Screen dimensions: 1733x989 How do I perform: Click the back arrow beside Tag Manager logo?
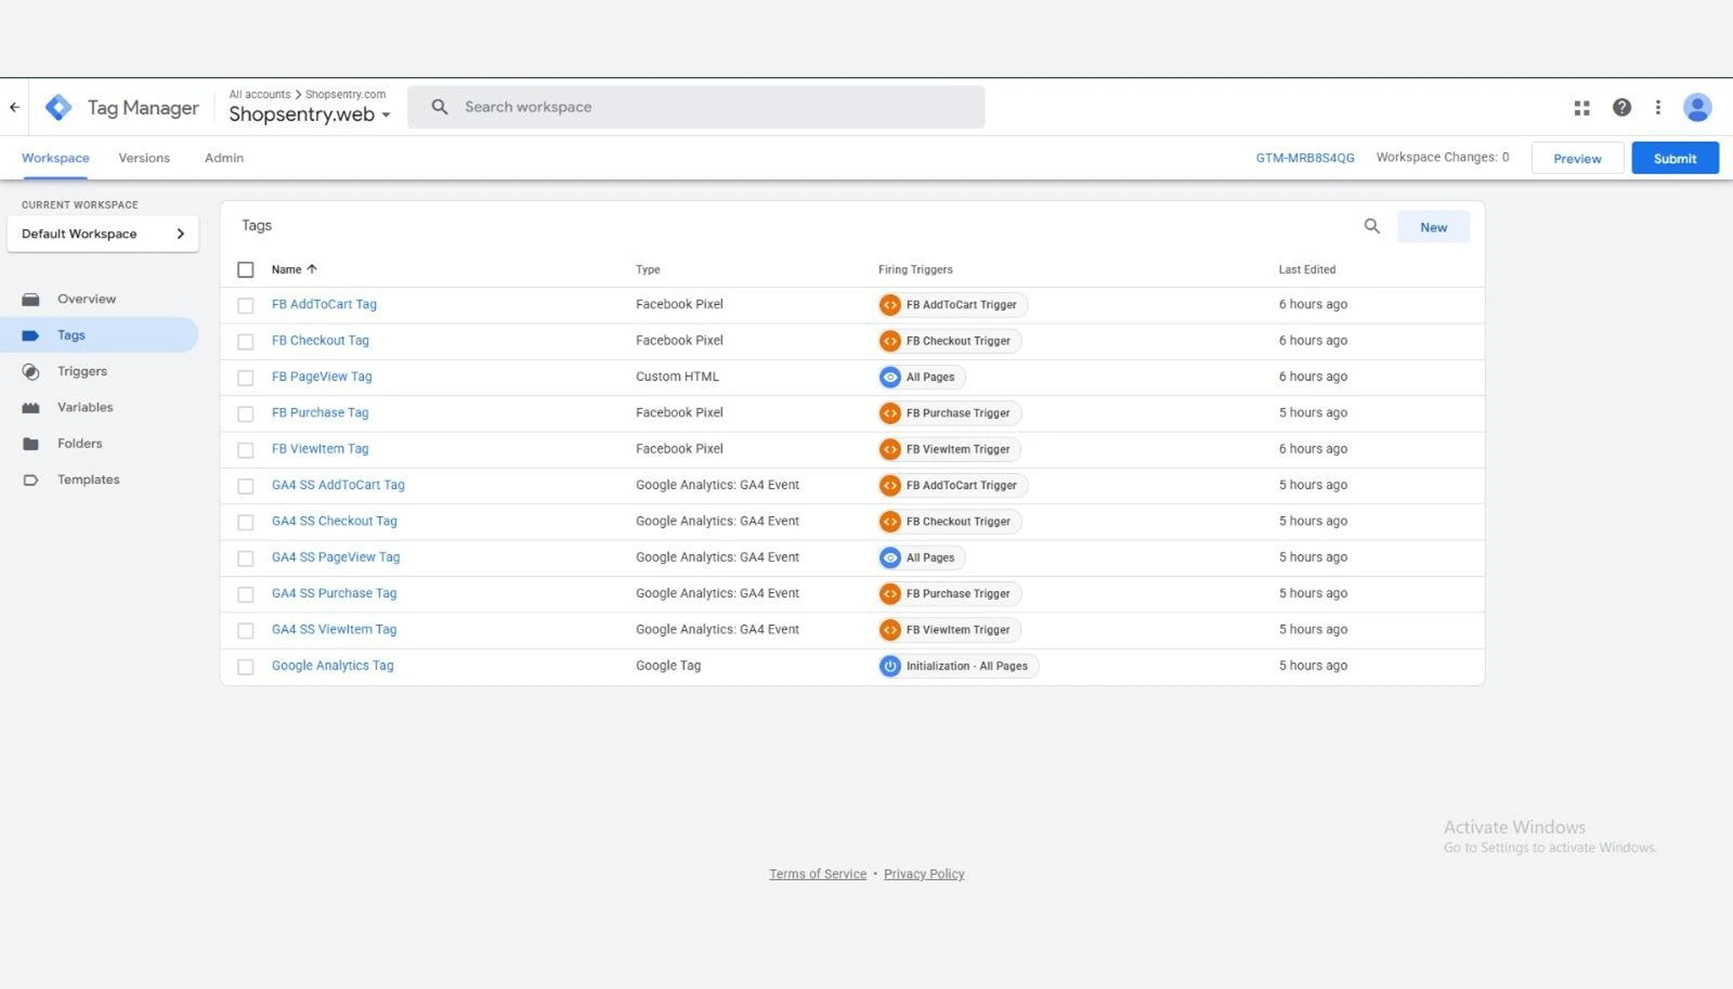(x=14, y=107)
